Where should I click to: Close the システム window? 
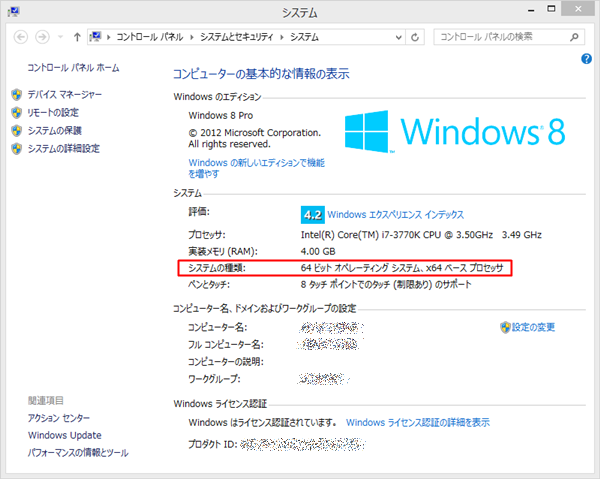coord(578,9)
